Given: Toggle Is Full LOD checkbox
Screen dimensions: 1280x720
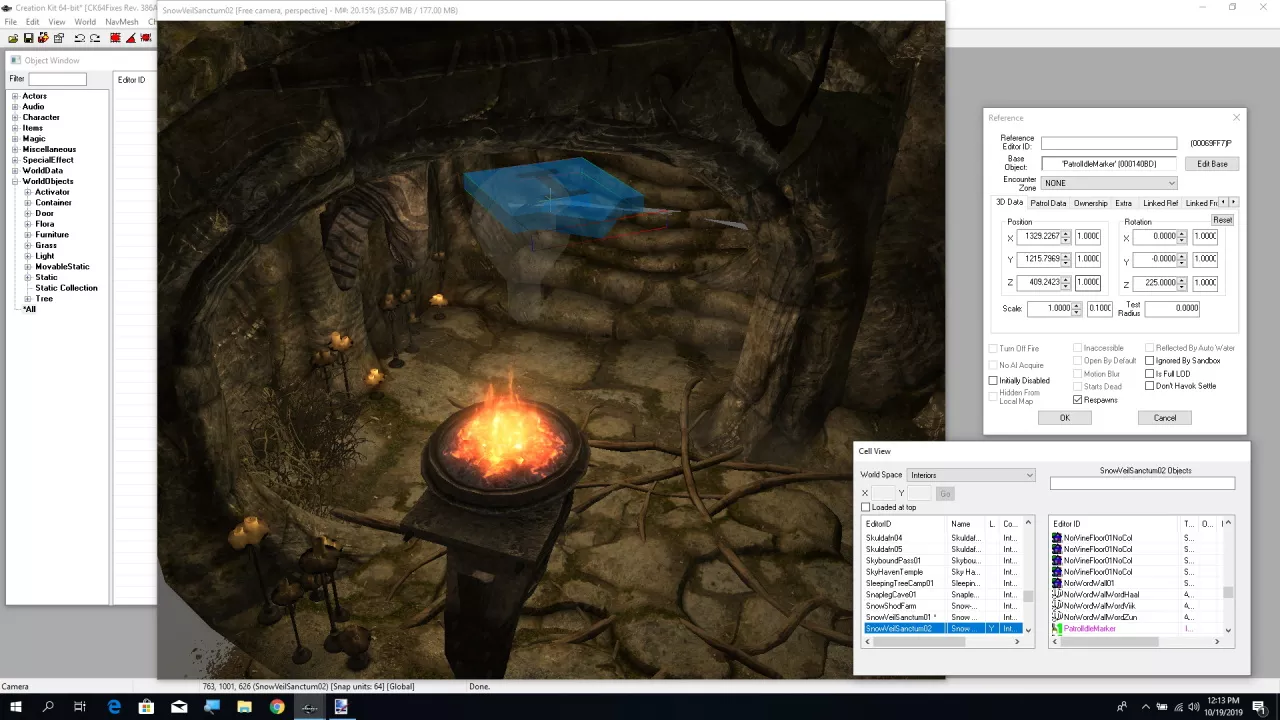Looking at the screenshot, I should coord(1150,374).
